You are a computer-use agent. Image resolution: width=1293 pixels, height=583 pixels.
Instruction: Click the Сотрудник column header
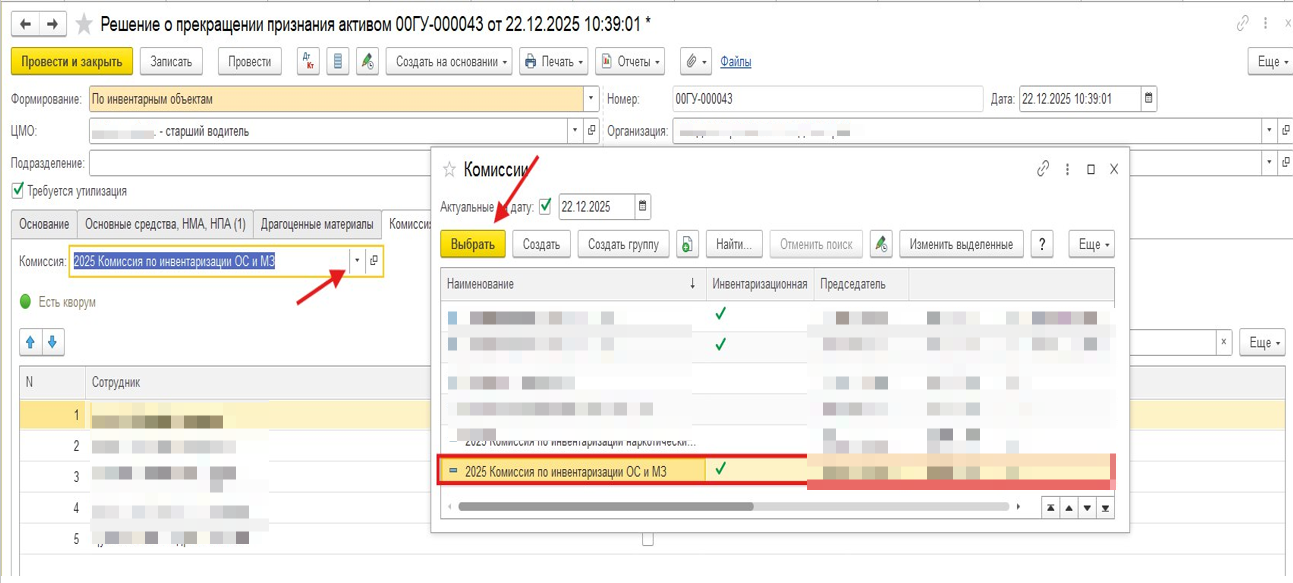(258, 383)
